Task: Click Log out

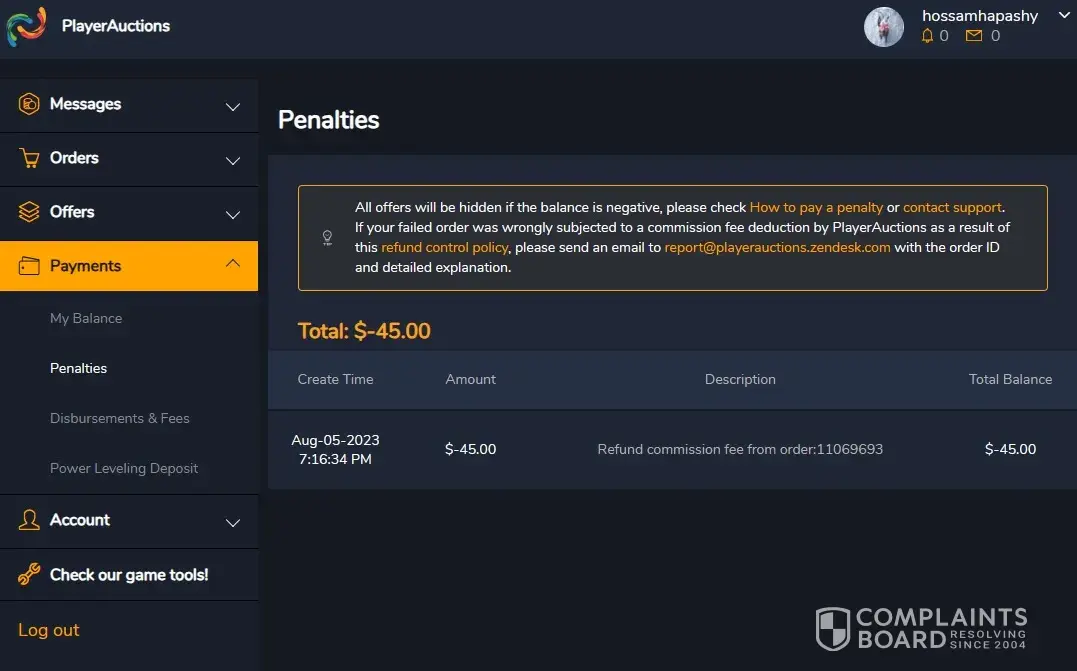Action: click(49, 630)
